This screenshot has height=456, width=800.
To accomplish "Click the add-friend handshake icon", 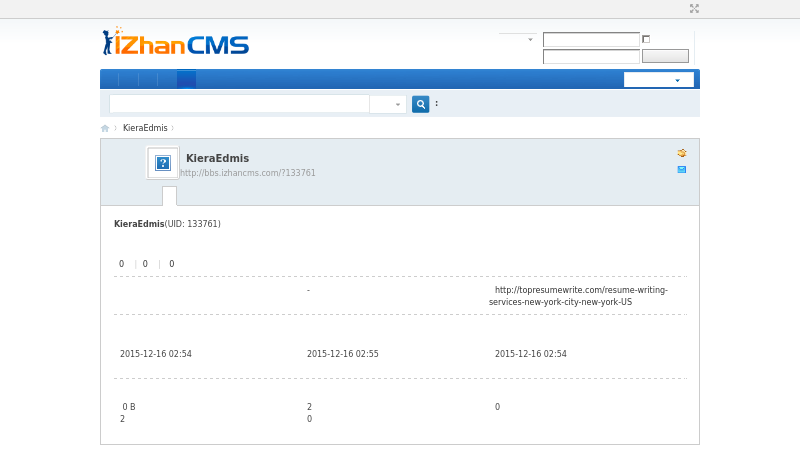I will (x=682, y=153).
